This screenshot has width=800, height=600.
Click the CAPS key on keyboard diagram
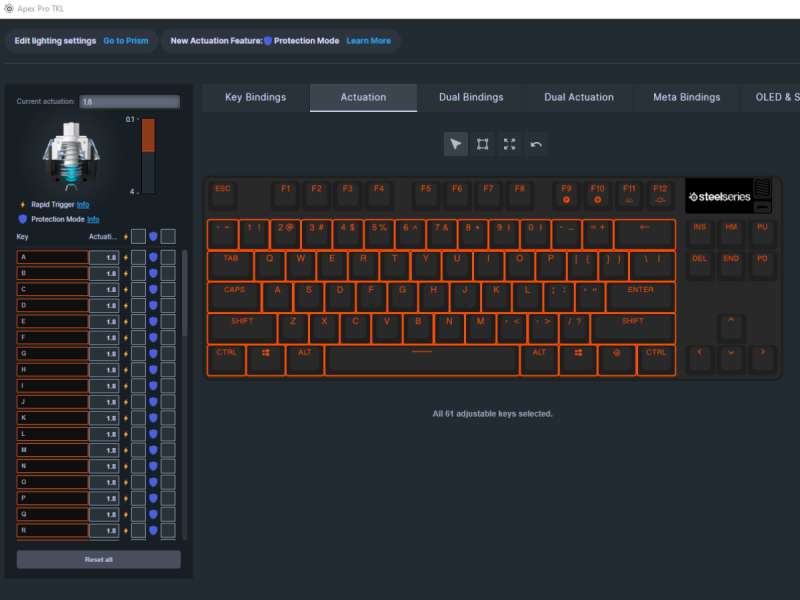click(235, 297)
